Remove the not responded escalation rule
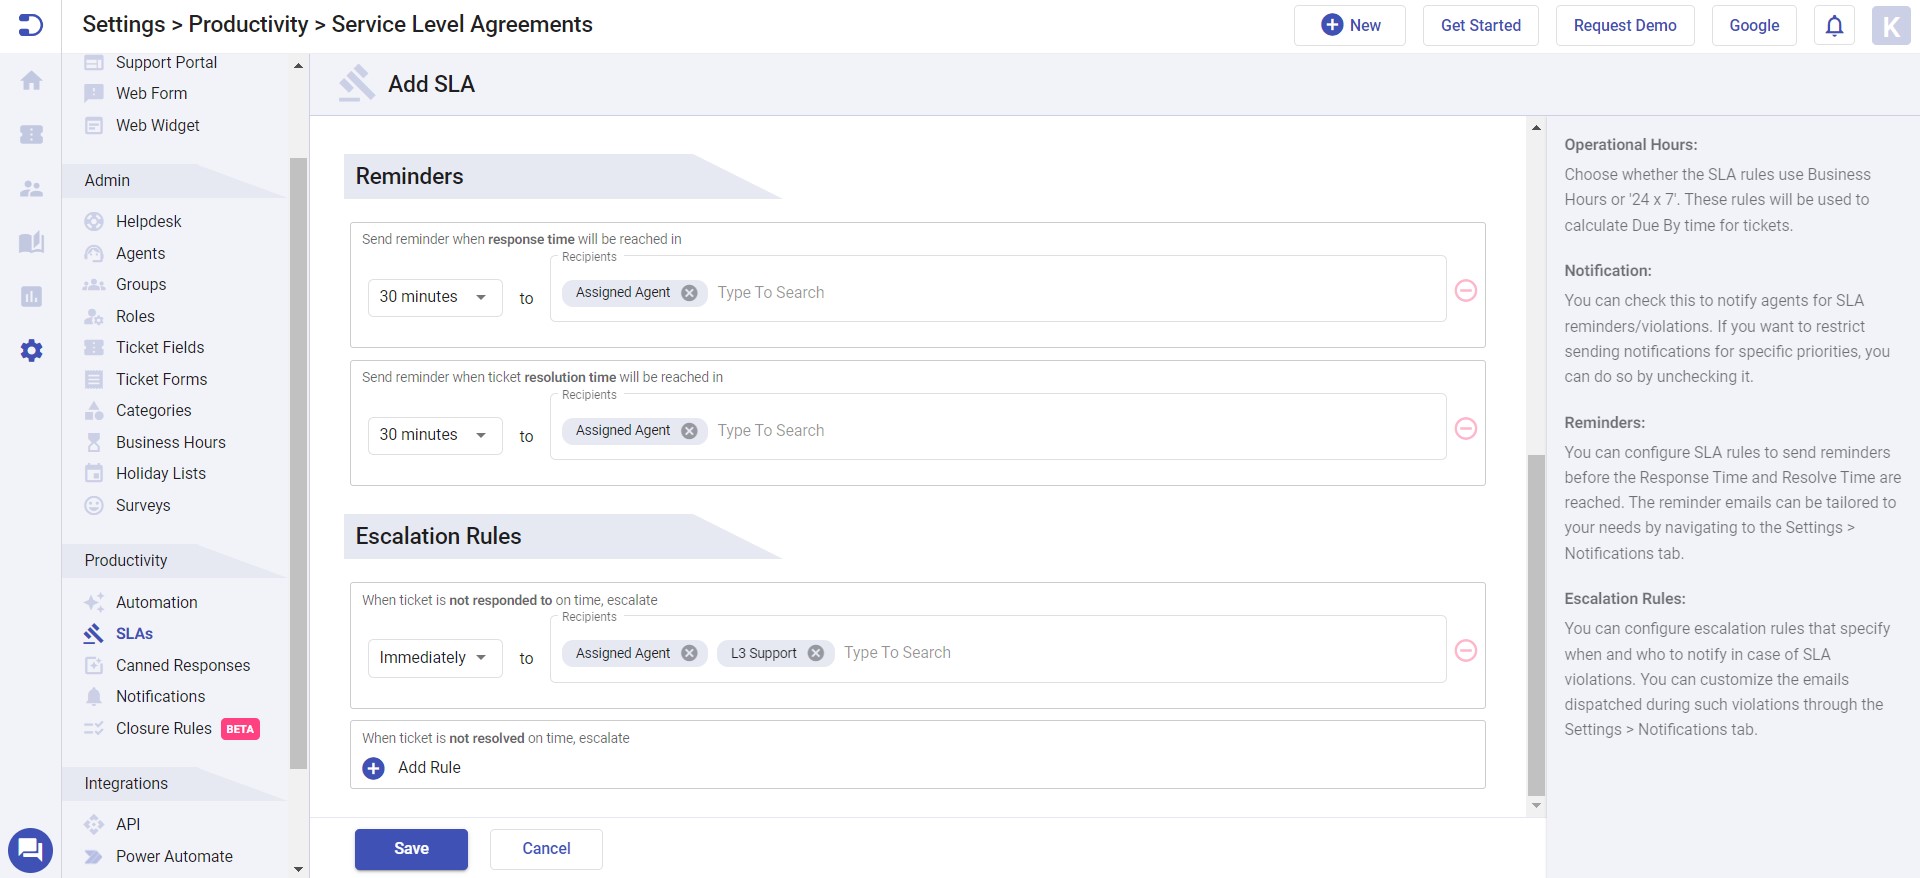This screenshot has width=1920, height=878. pyautogui.click(x=1465, y=651)
